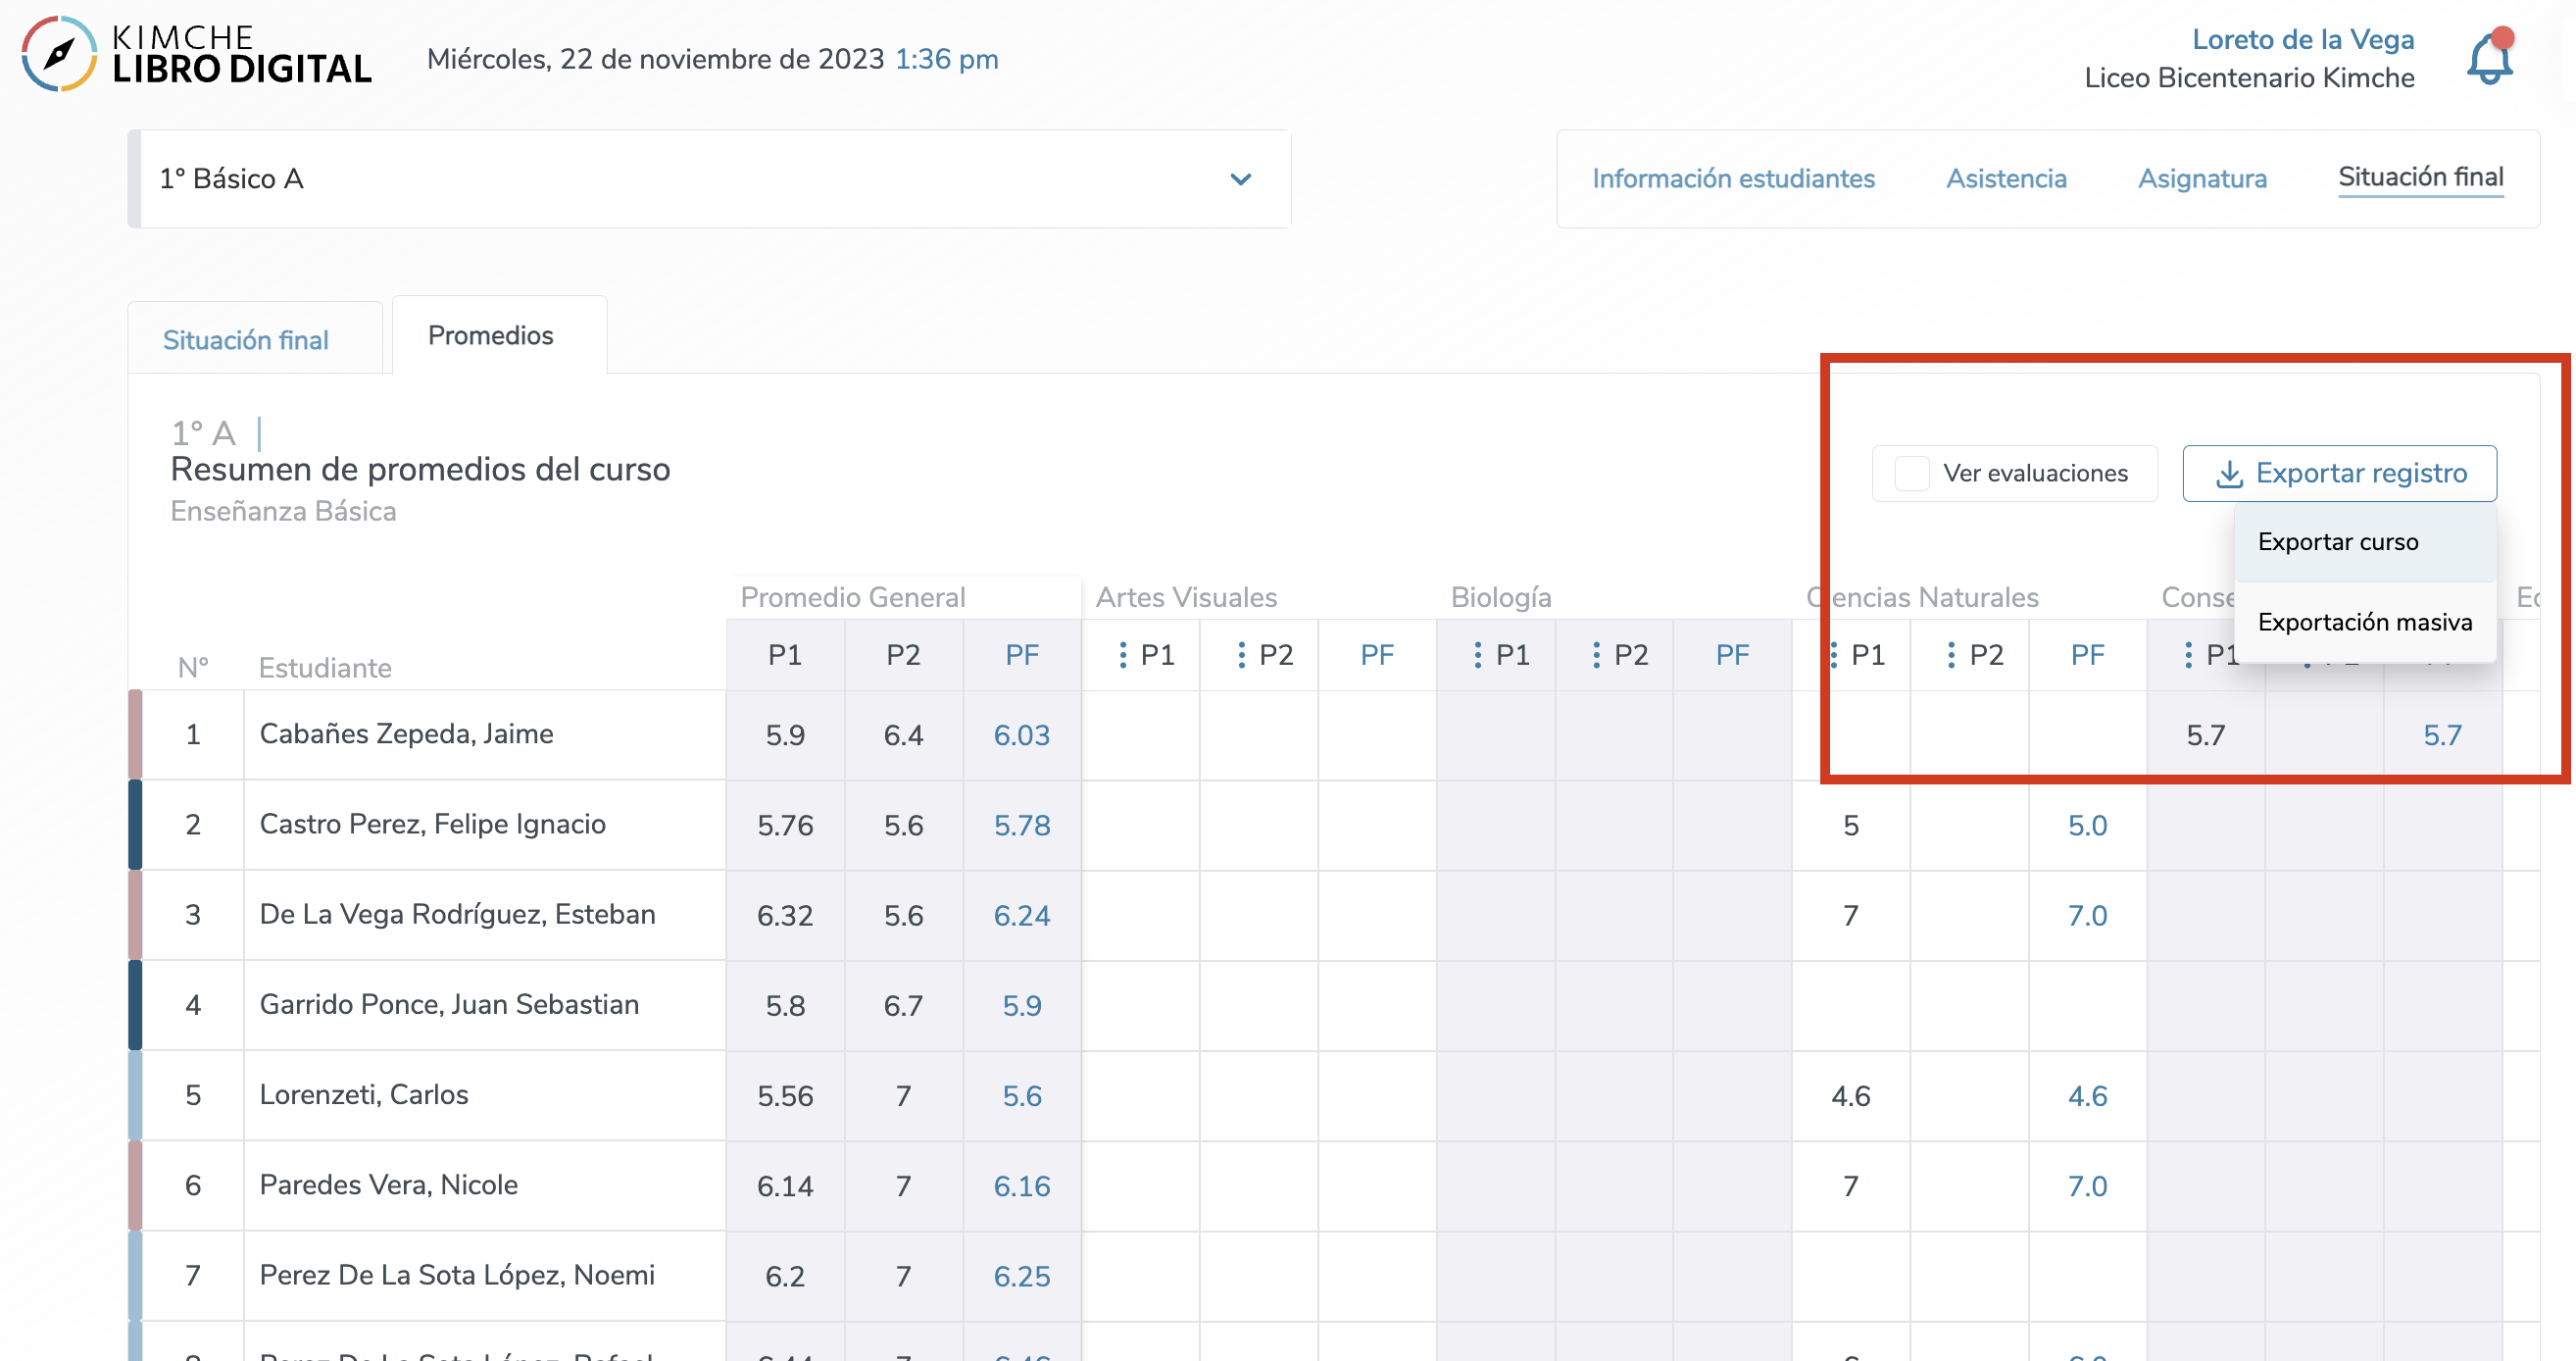Switch to the Situación final sub-tab
The height and width of the screenshot is (1361, 2576).
click(x=246, y=340)
